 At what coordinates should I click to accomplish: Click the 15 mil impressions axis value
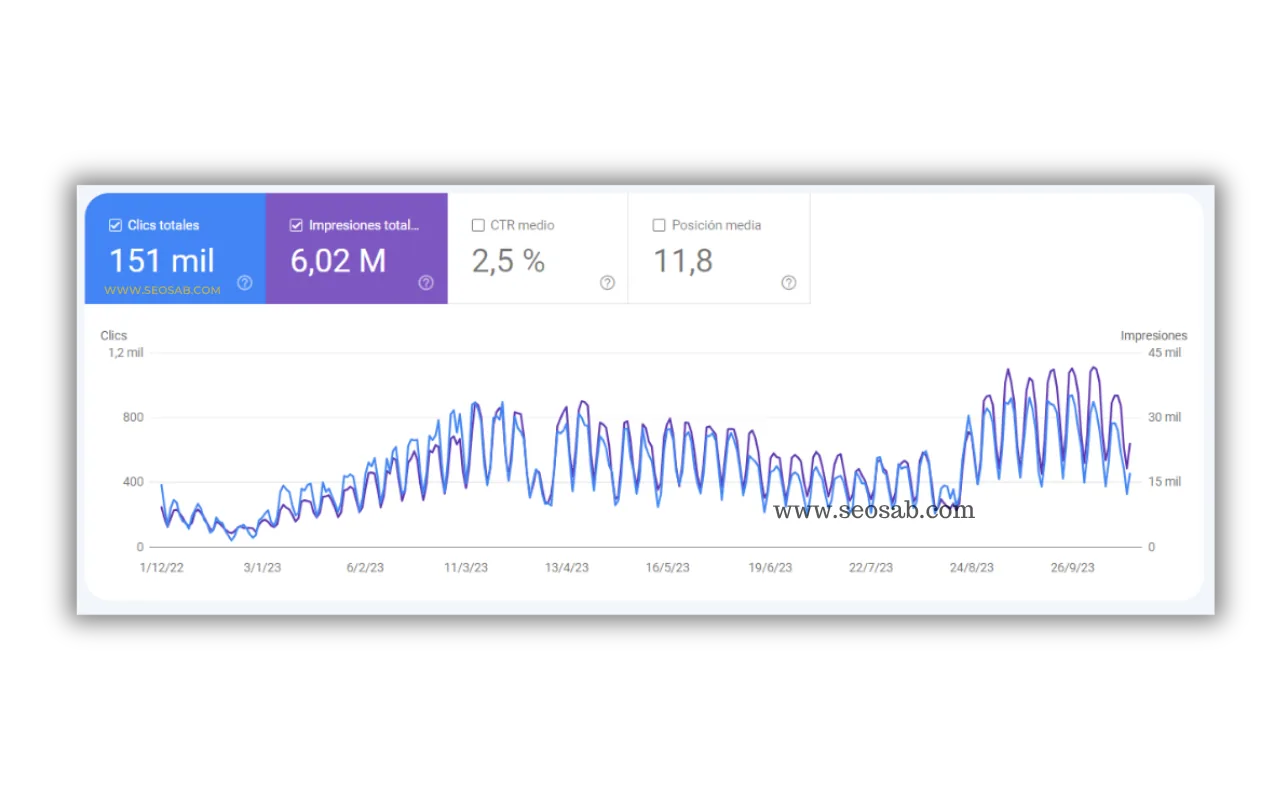[x=1164, y=482]
